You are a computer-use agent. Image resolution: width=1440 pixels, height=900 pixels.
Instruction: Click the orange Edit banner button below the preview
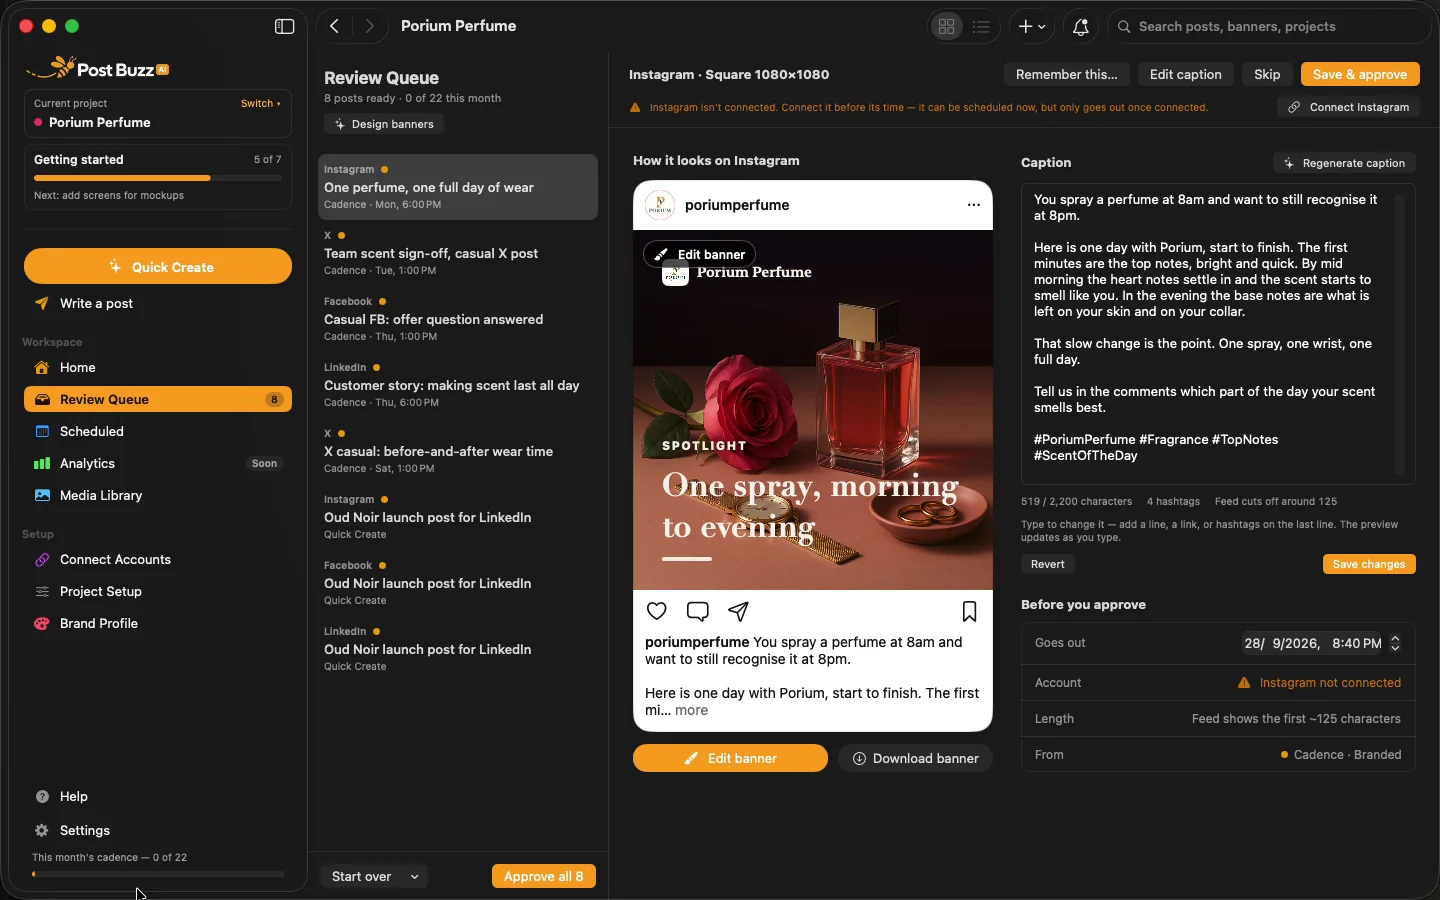[730, 758]
